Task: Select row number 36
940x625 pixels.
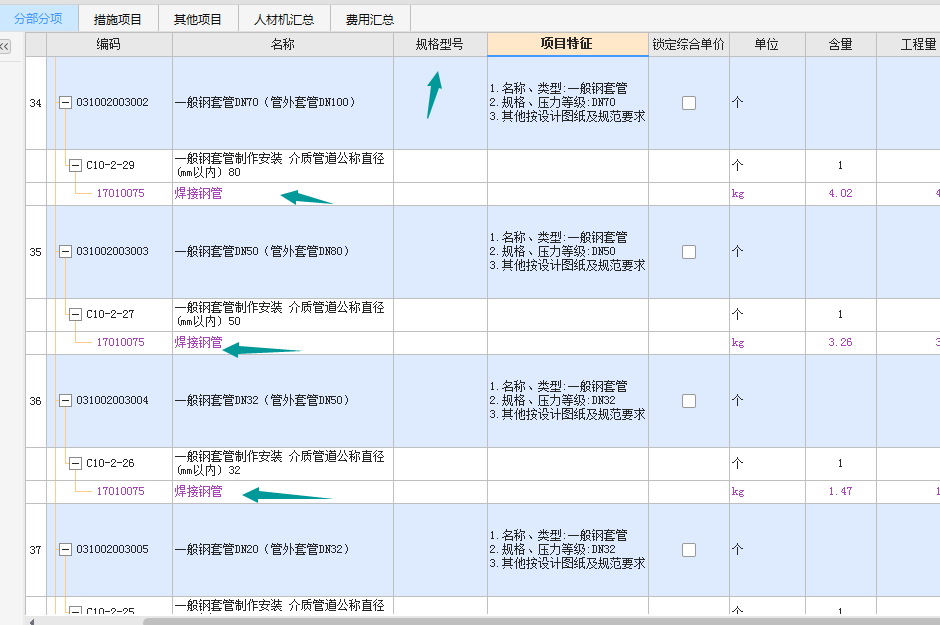Action: 35,401
